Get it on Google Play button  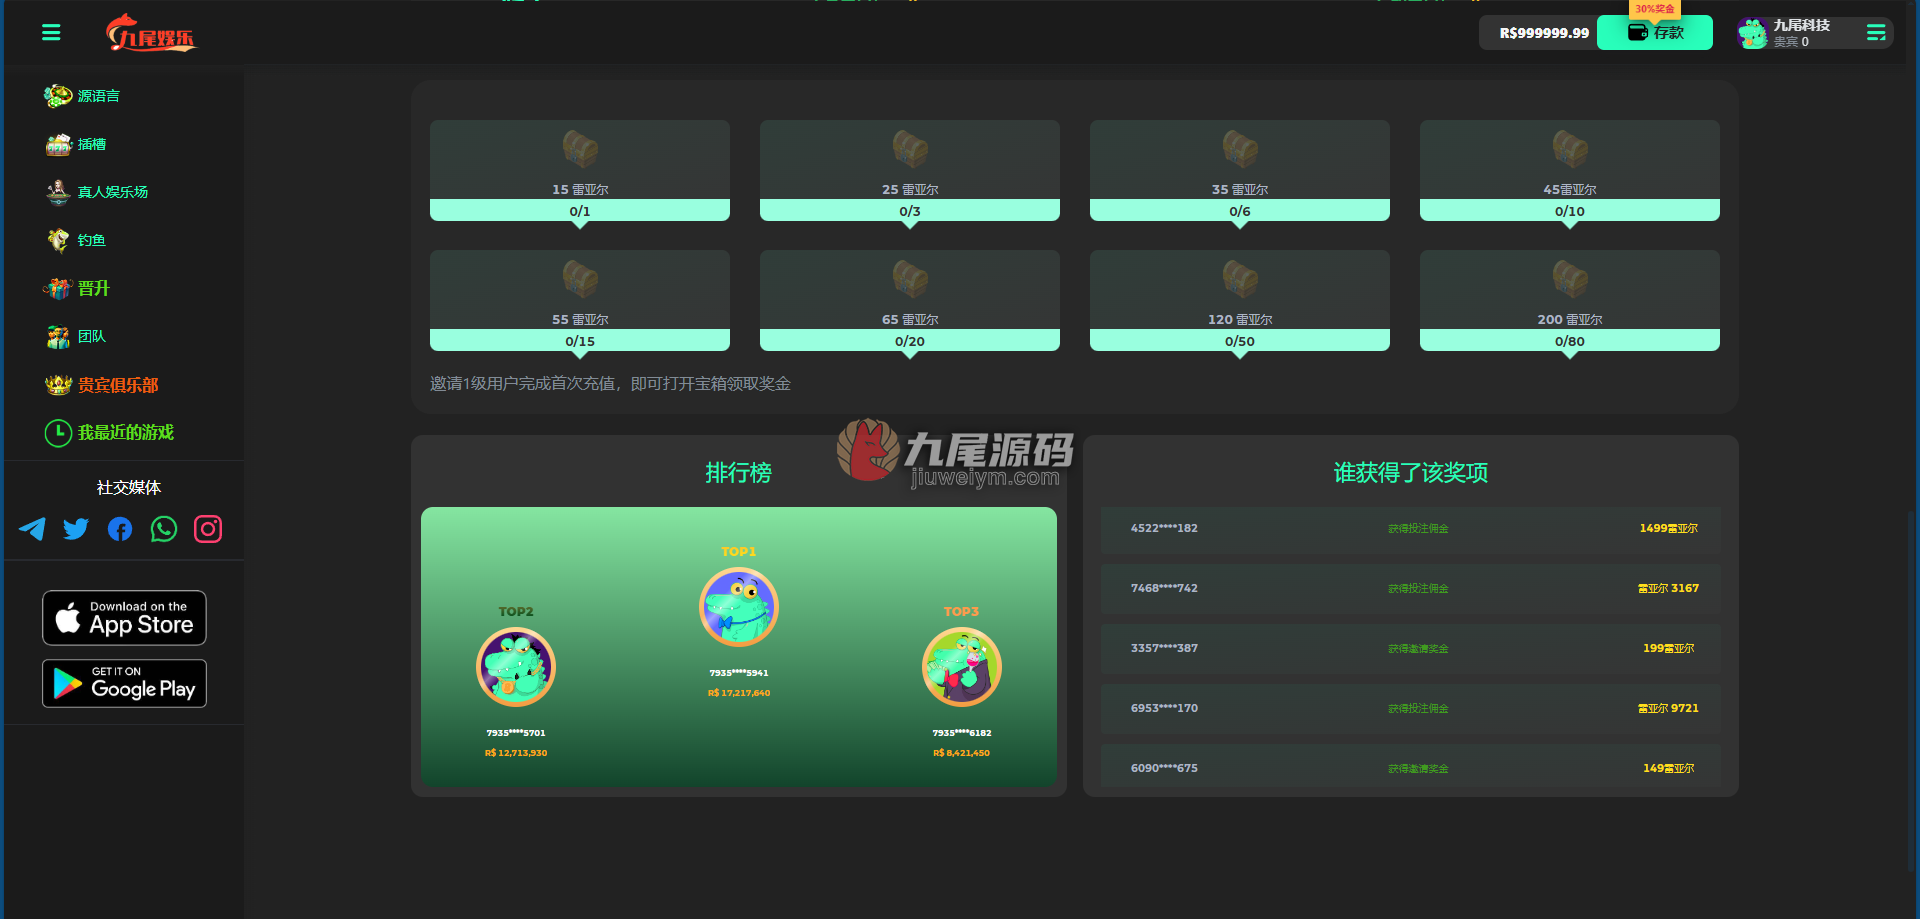pos(124,683)
